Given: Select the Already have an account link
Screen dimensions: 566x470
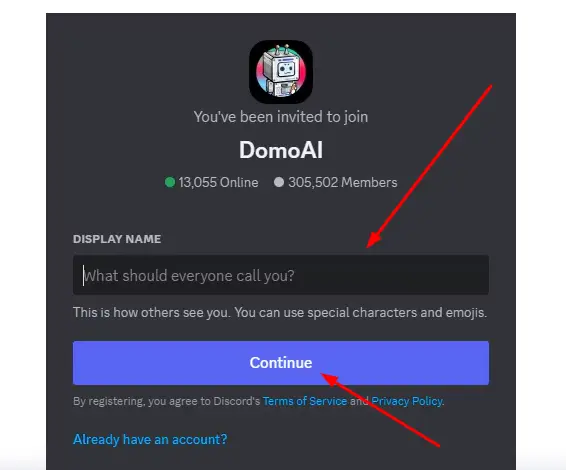Looking at the screenshot, I should pos(150,439).
